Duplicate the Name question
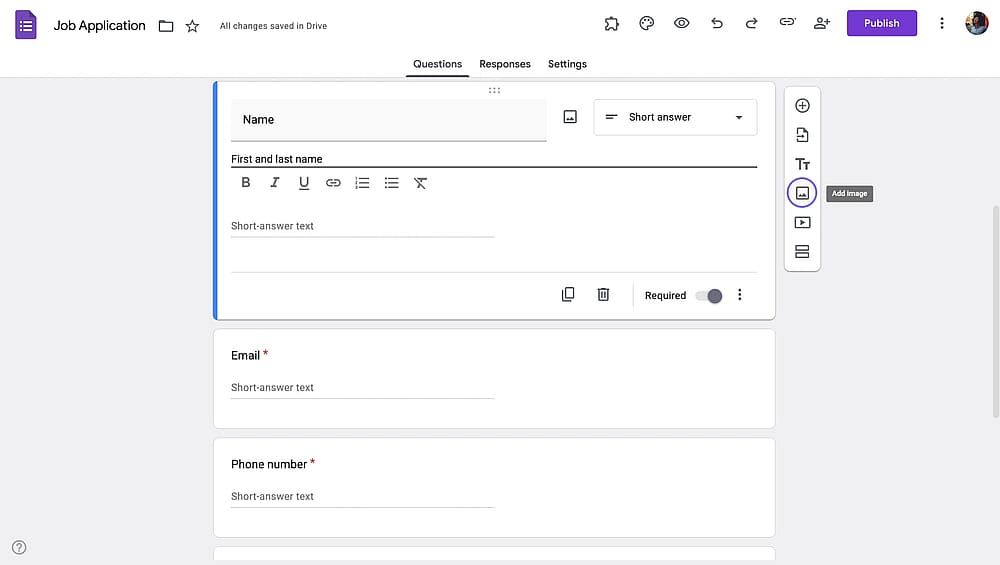Viewport: 1000px width, 565px height. pyautogui.click(x=568, y=295)
